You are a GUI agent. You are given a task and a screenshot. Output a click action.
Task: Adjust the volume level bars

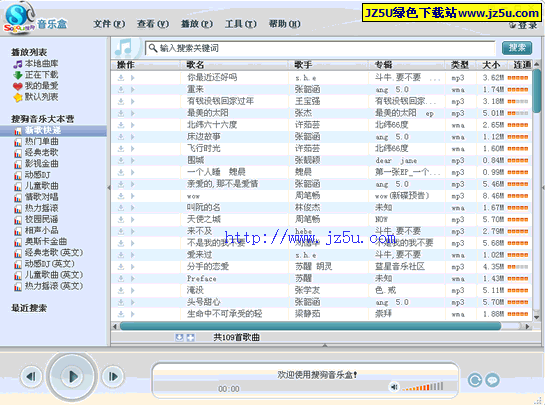point(423,387)
